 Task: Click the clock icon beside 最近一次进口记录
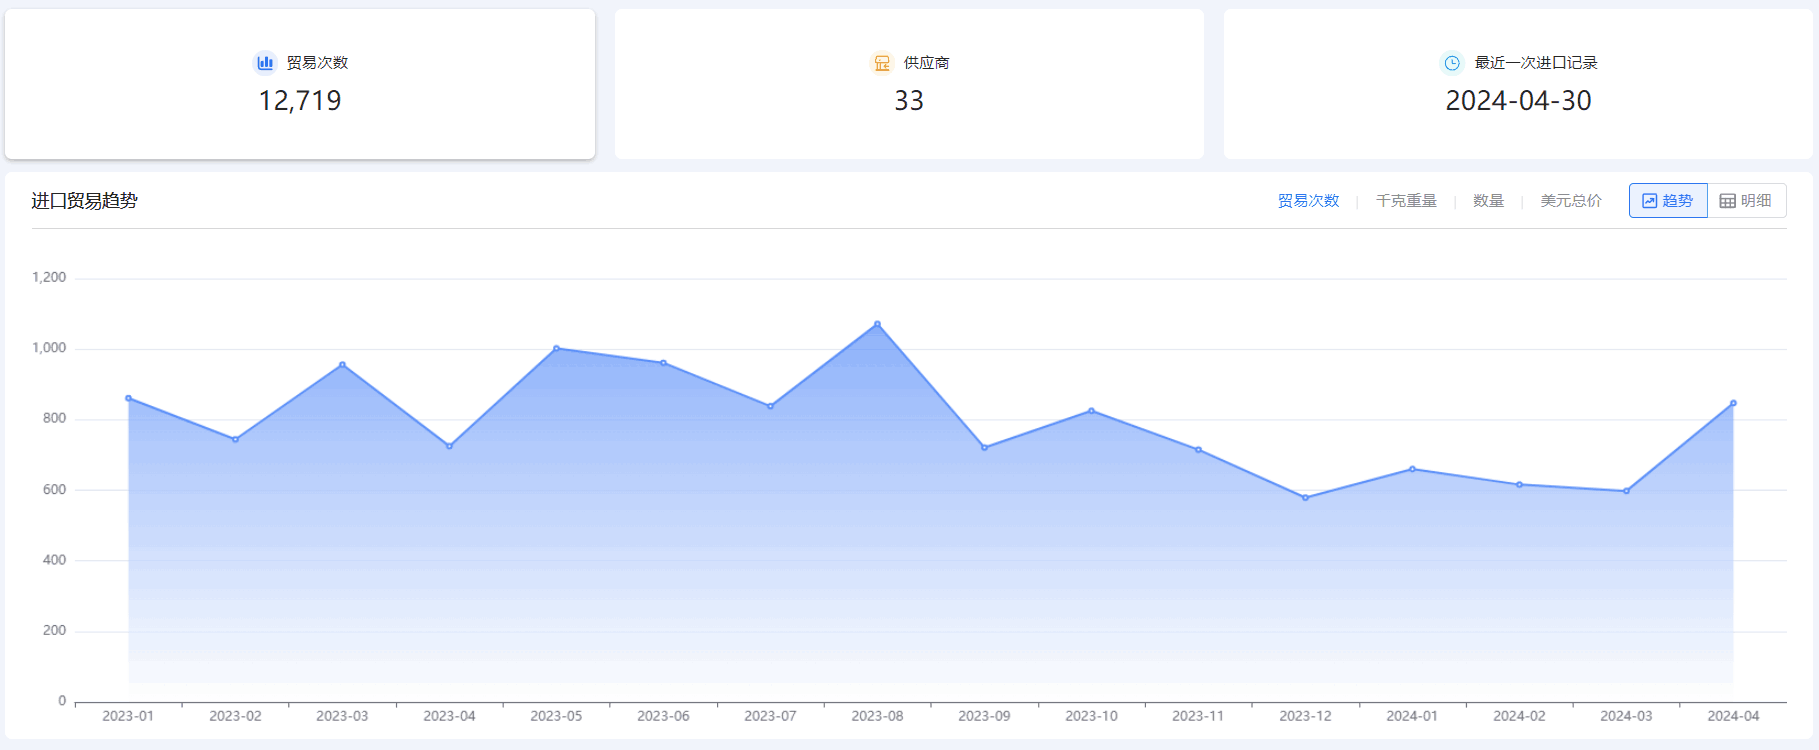pos(1452,63)
